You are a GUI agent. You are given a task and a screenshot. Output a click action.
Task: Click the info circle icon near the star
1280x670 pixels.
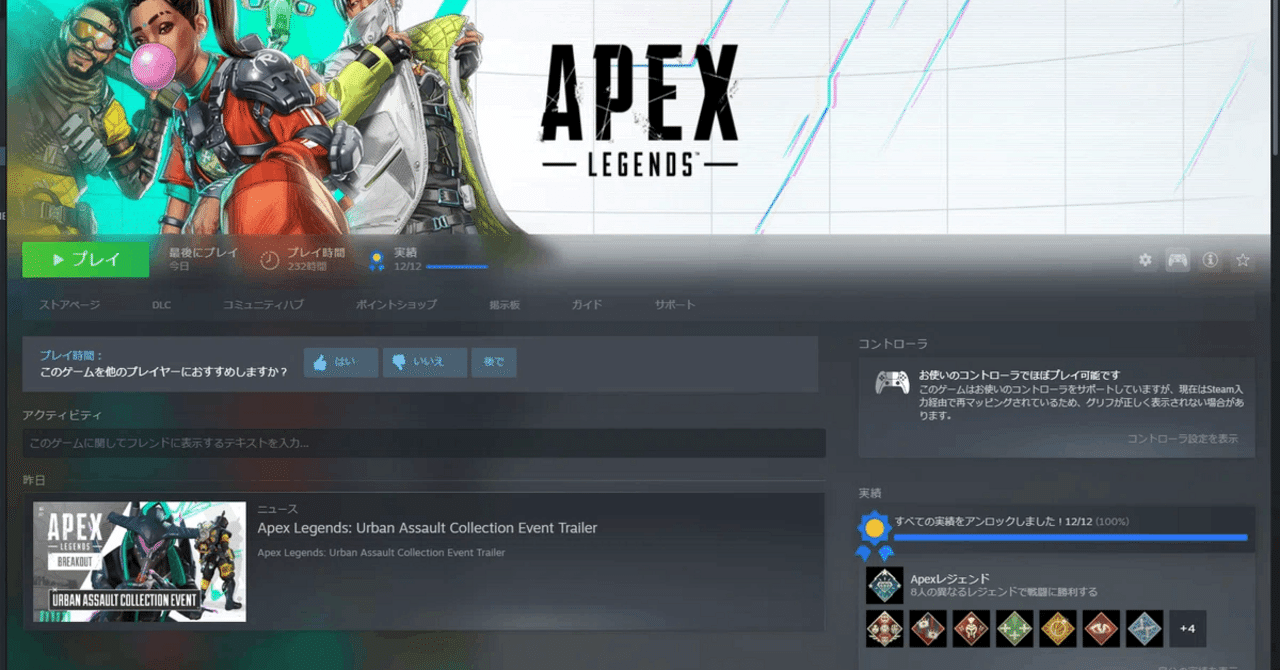click(1210, 259)
